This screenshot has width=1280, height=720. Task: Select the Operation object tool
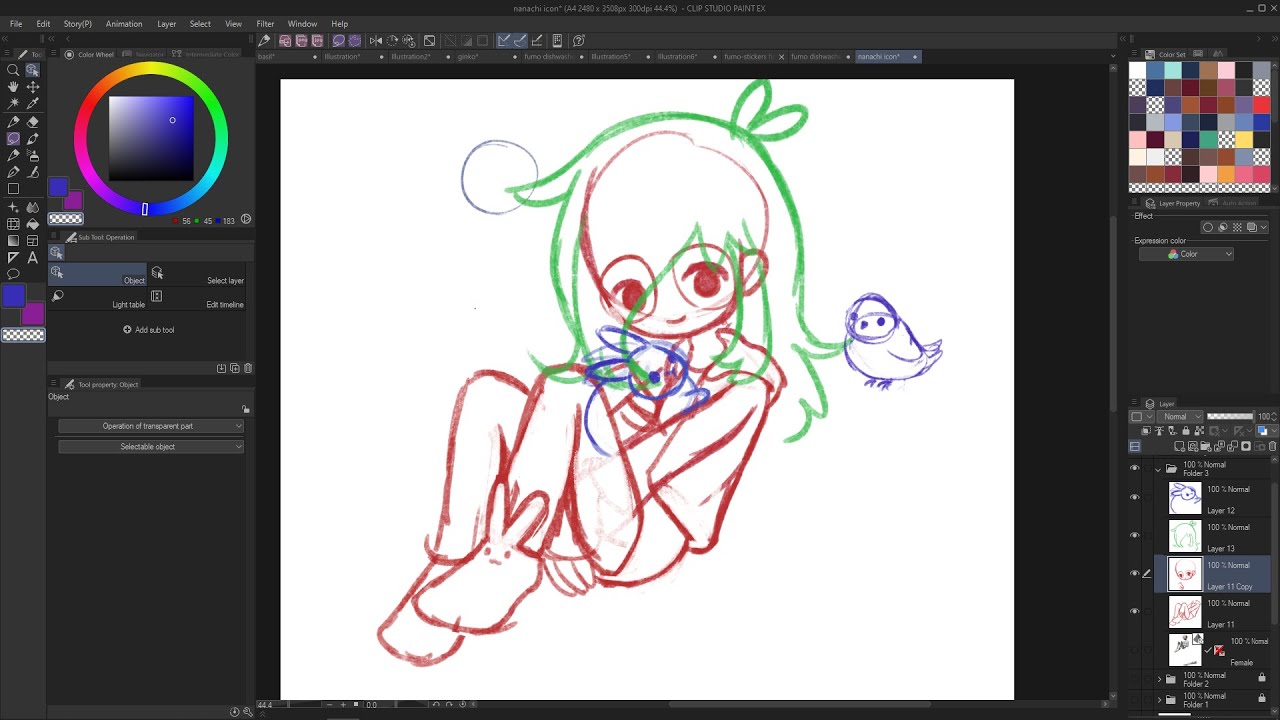click(32, 70)
